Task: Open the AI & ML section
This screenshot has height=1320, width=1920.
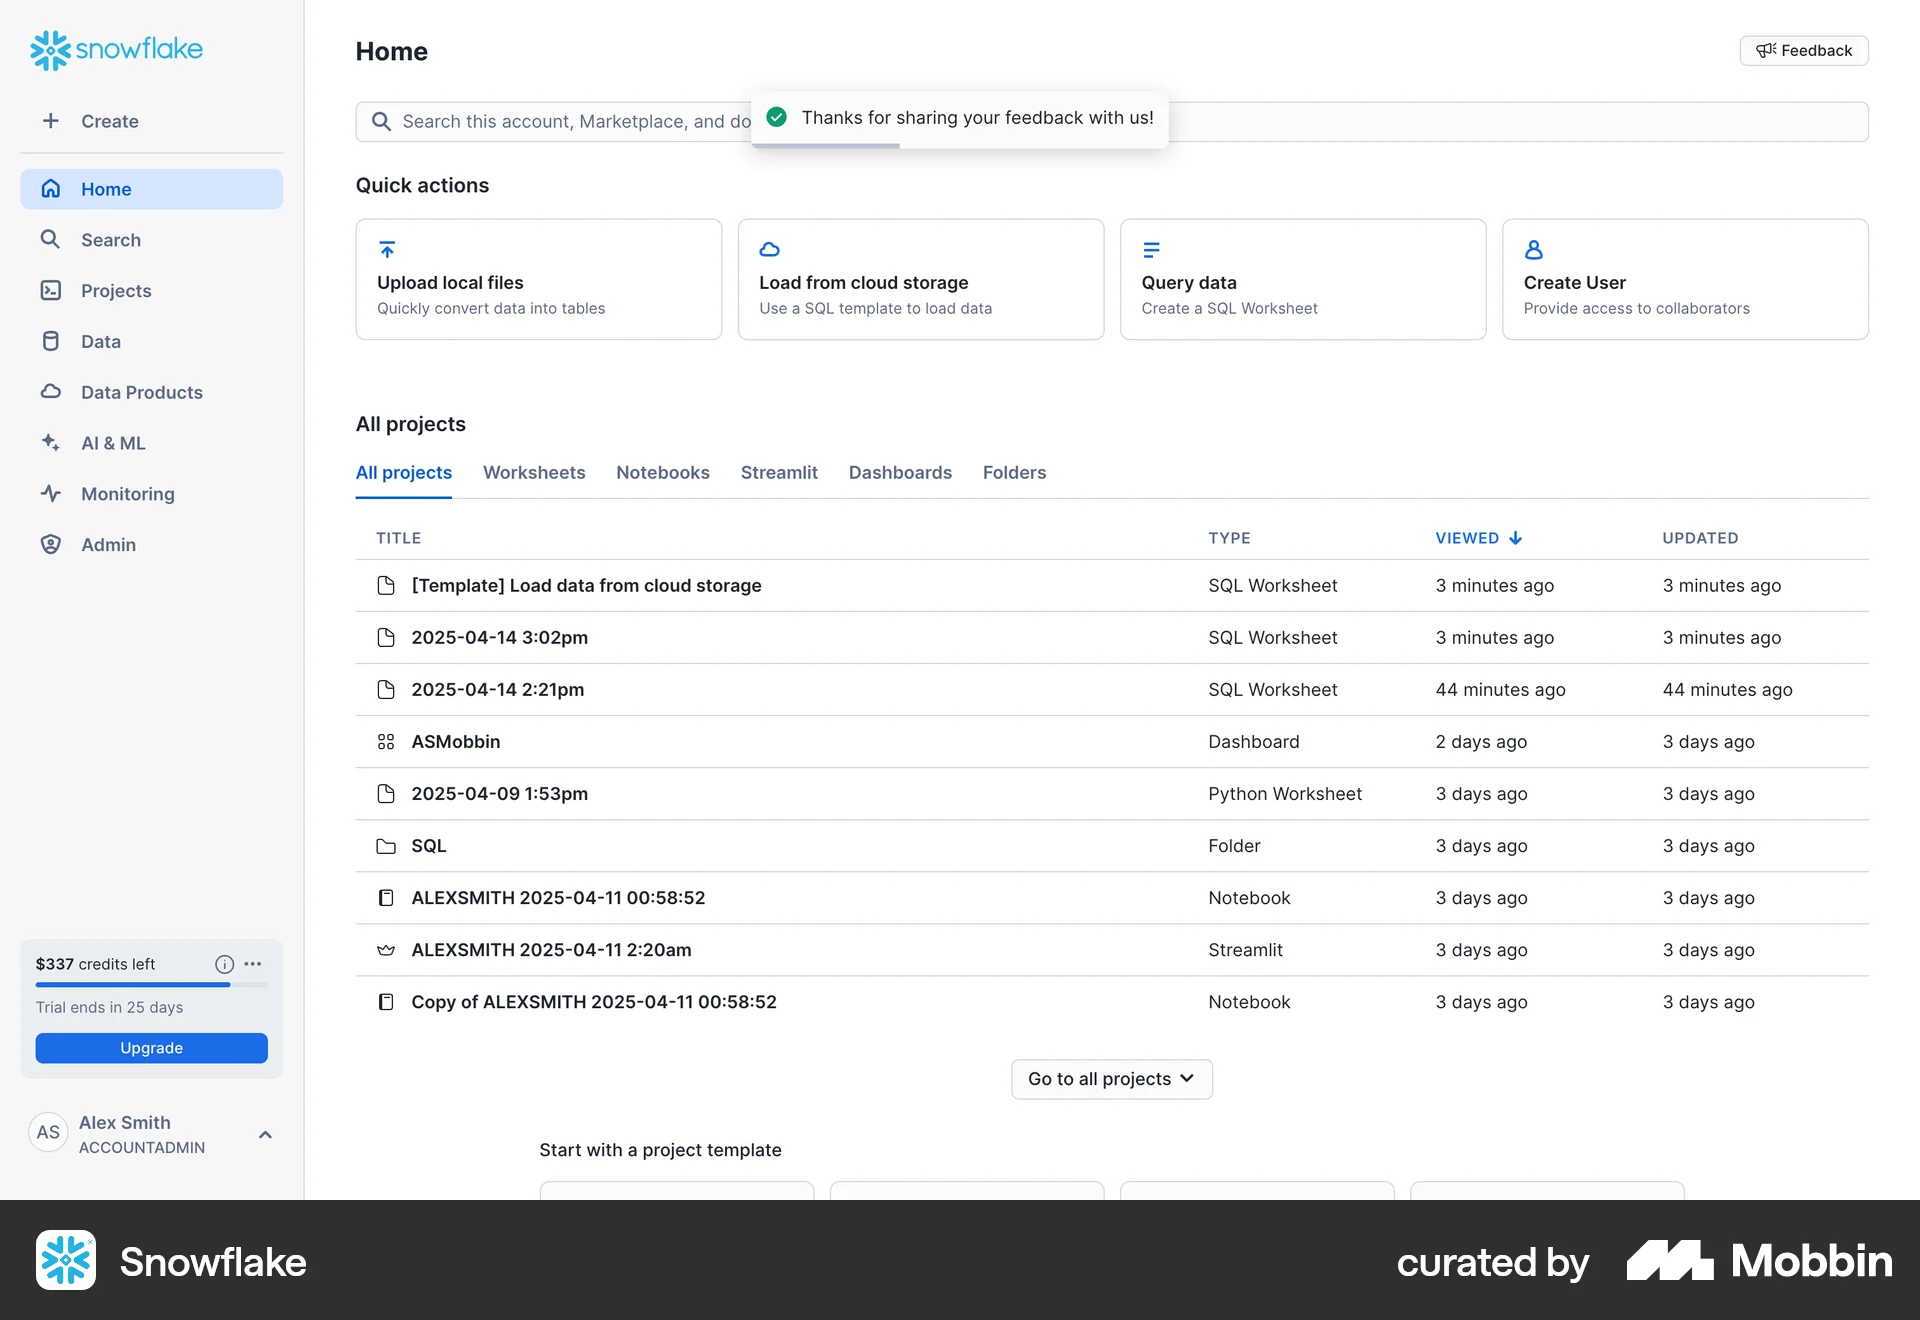Action: coord(113,443)
